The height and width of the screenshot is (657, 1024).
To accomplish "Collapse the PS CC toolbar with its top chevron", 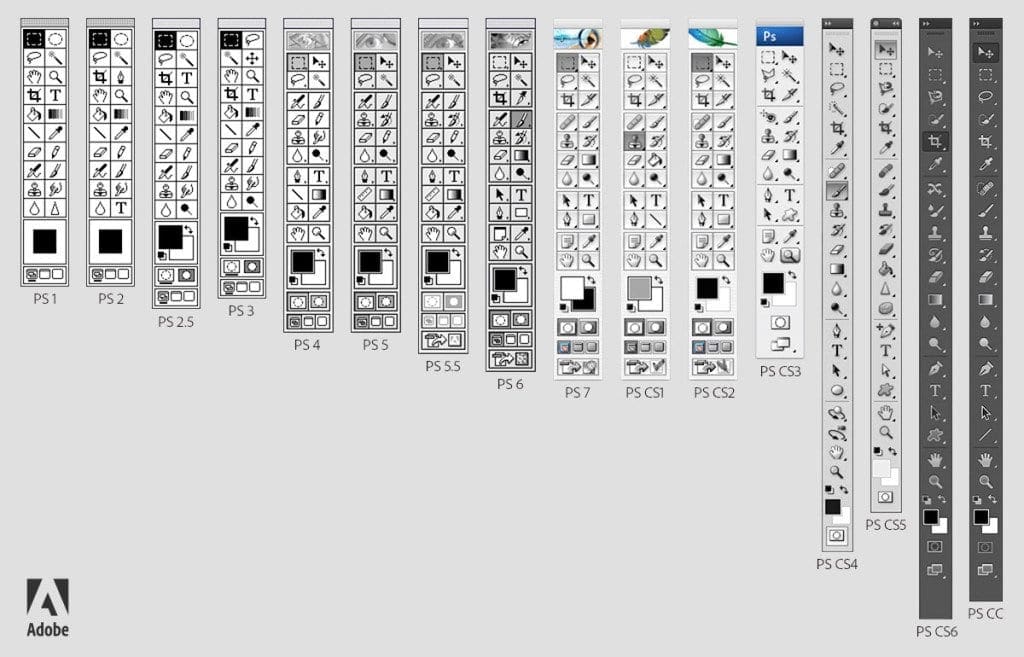I will [x=977, y=22].
